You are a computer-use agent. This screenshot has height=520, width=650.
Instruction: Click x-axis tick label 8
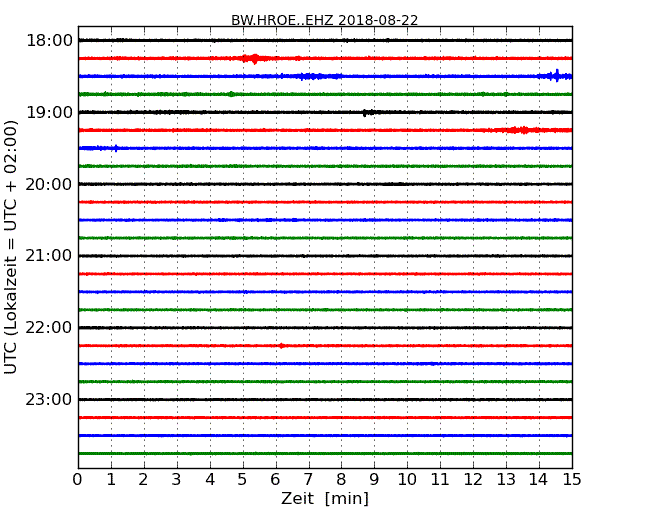click(x=341, y=480)
